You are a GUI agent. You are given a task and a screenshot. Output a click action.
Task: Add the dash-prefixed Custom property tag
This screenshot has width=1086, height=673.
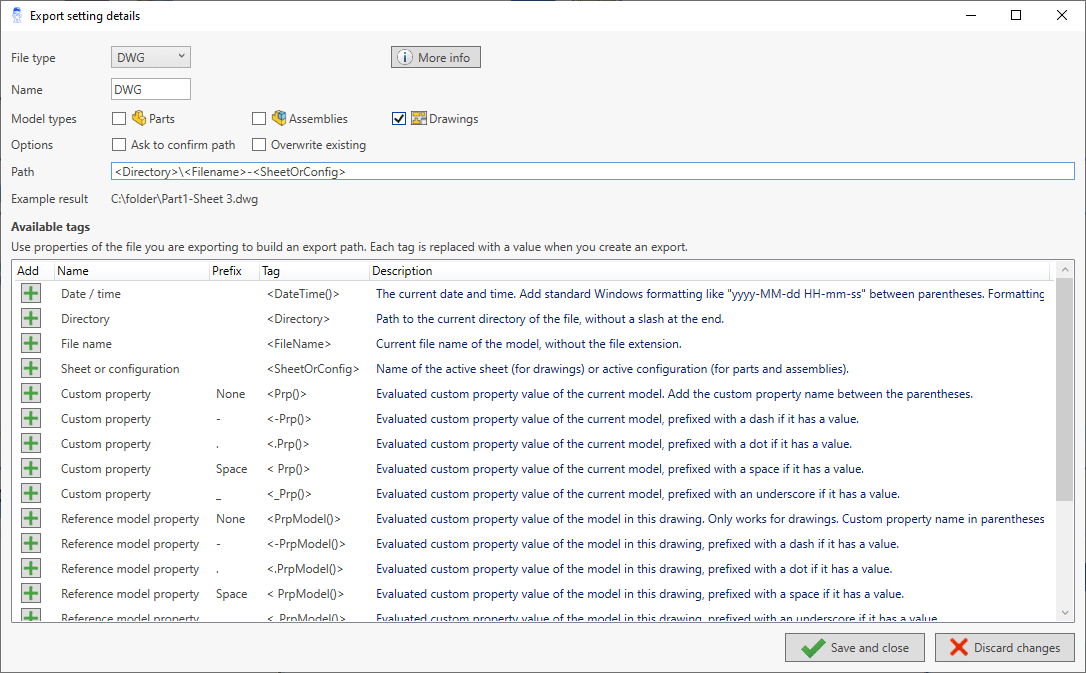pyautogui.click(x=30, y=418)
